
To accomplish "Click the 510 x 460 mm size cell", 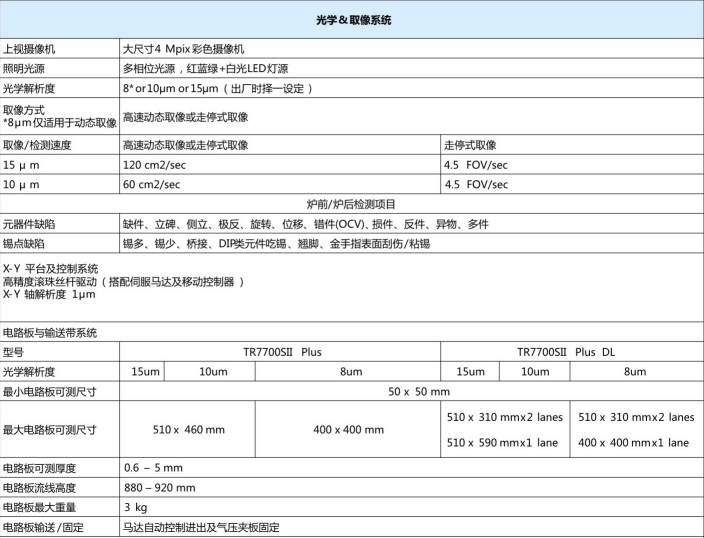I will pos(186,430).
